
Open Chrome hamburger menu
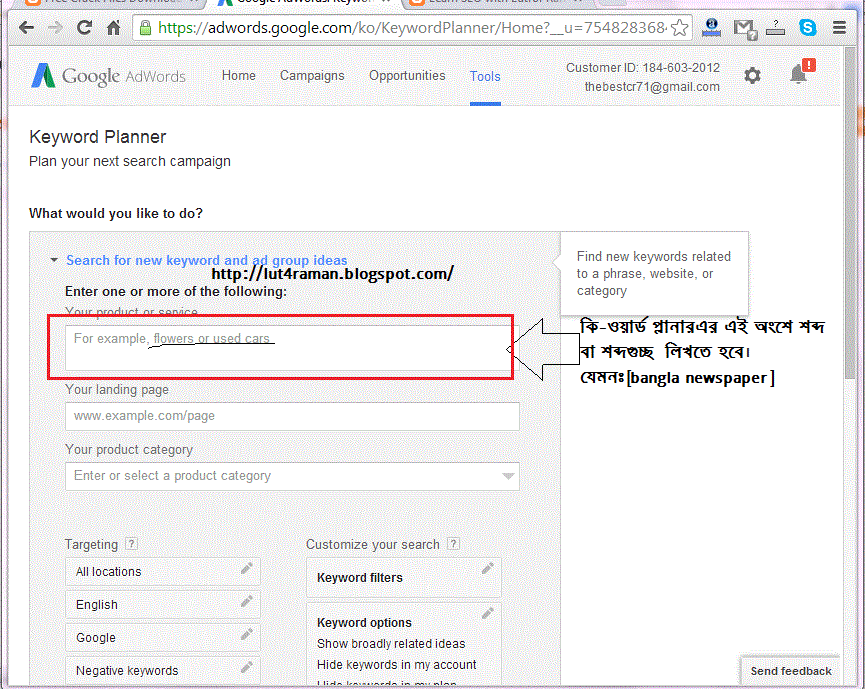[x=839, y=27]
